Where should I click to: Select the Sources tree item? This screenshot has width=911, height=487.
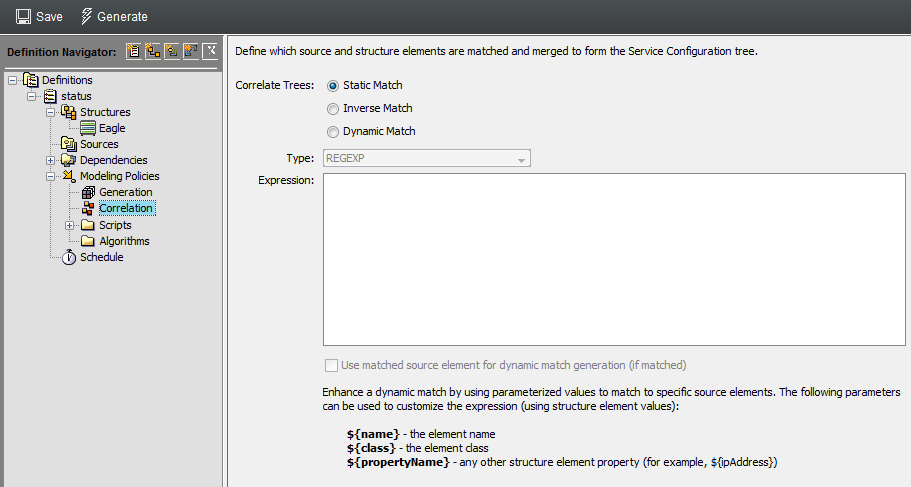[99, 144]
